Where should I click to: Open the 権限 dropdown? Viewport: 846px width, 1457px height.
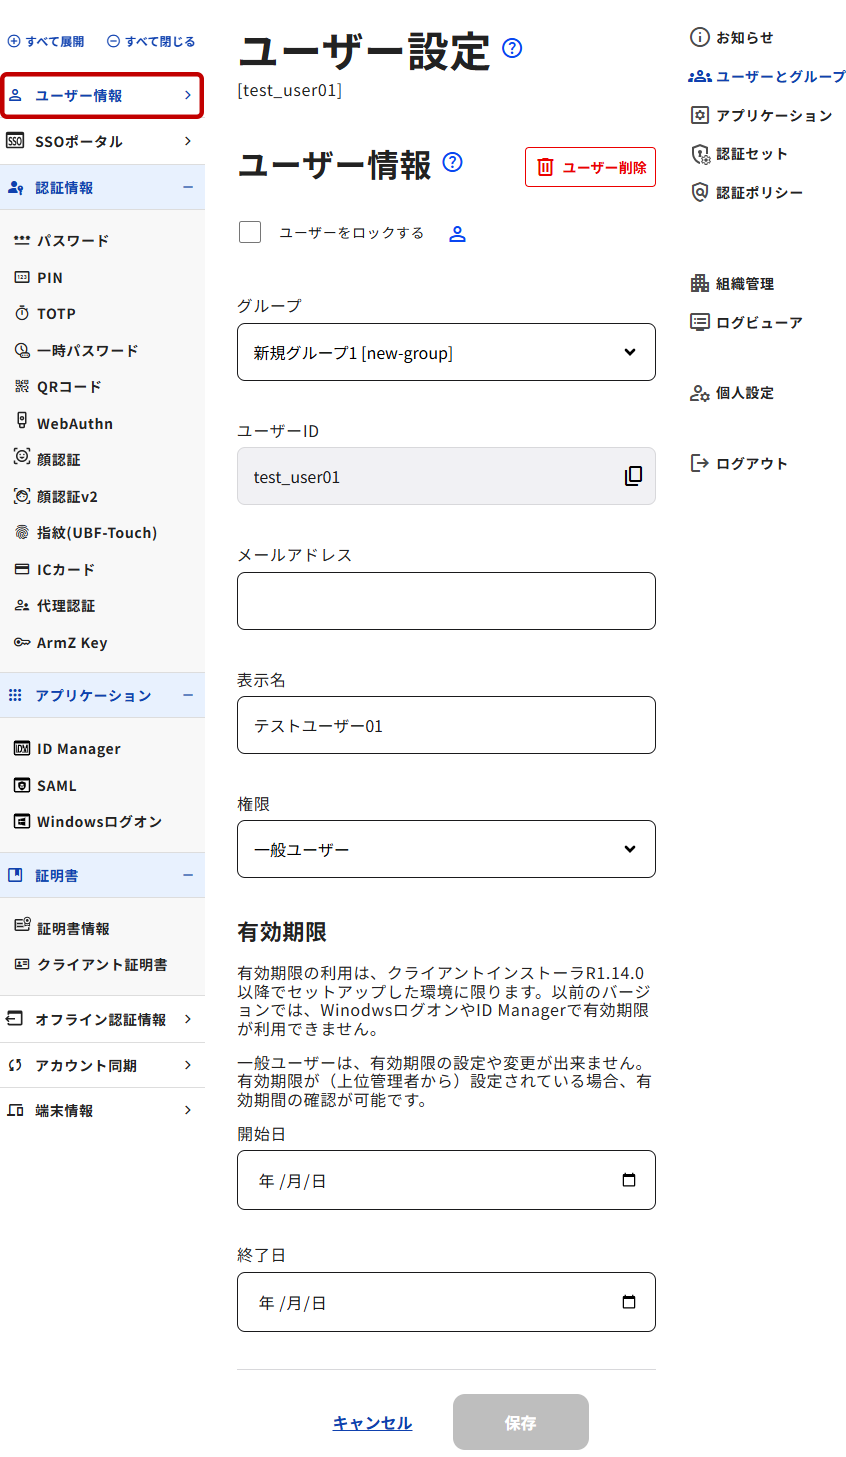pyautogui.click(x=446, y=849)
